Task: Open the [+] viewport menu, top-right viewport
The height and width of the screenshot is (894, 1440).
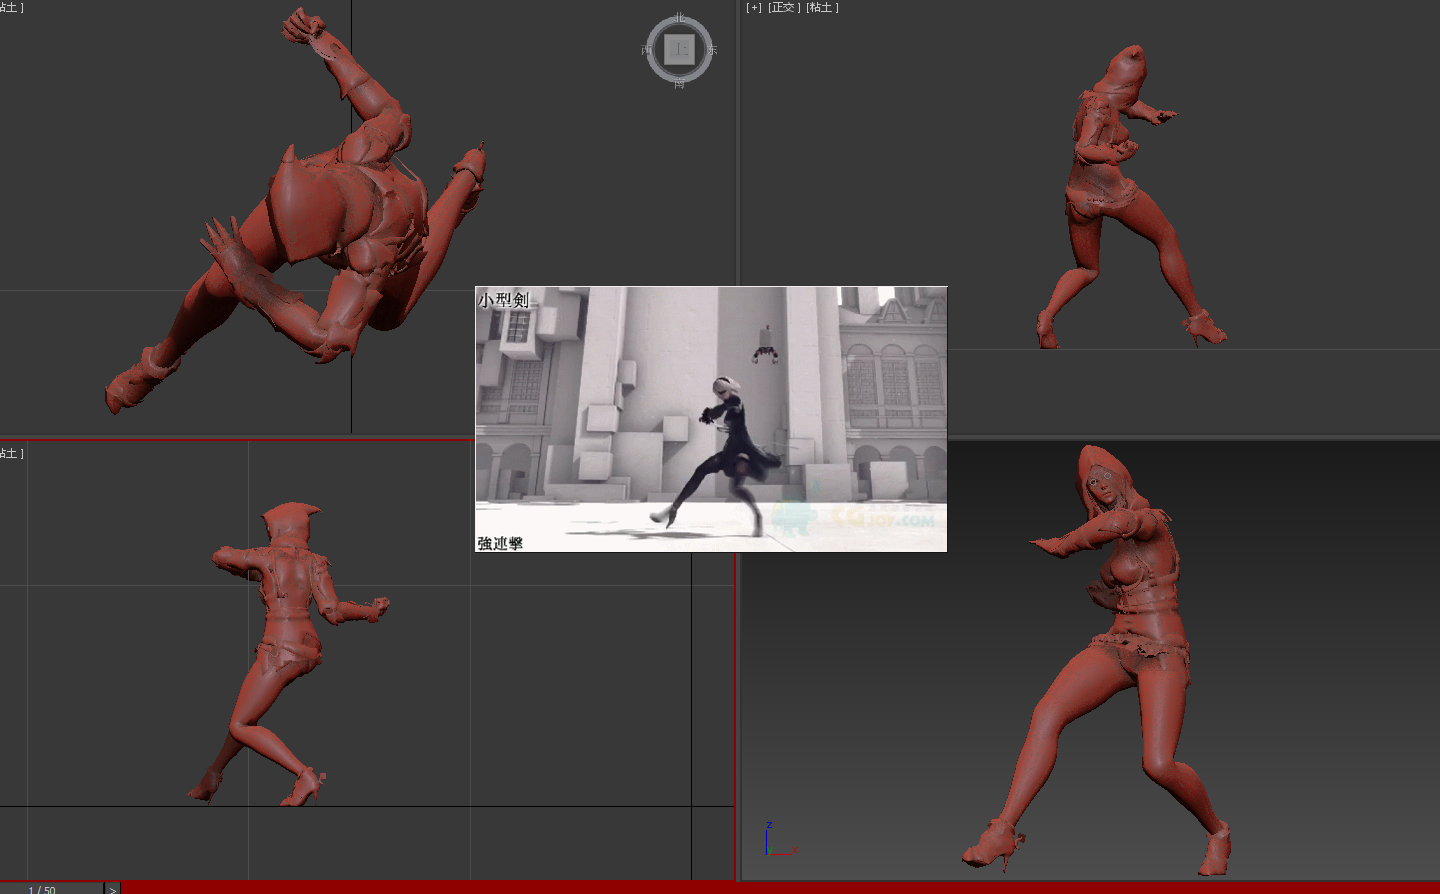Action: coord(754,7)
